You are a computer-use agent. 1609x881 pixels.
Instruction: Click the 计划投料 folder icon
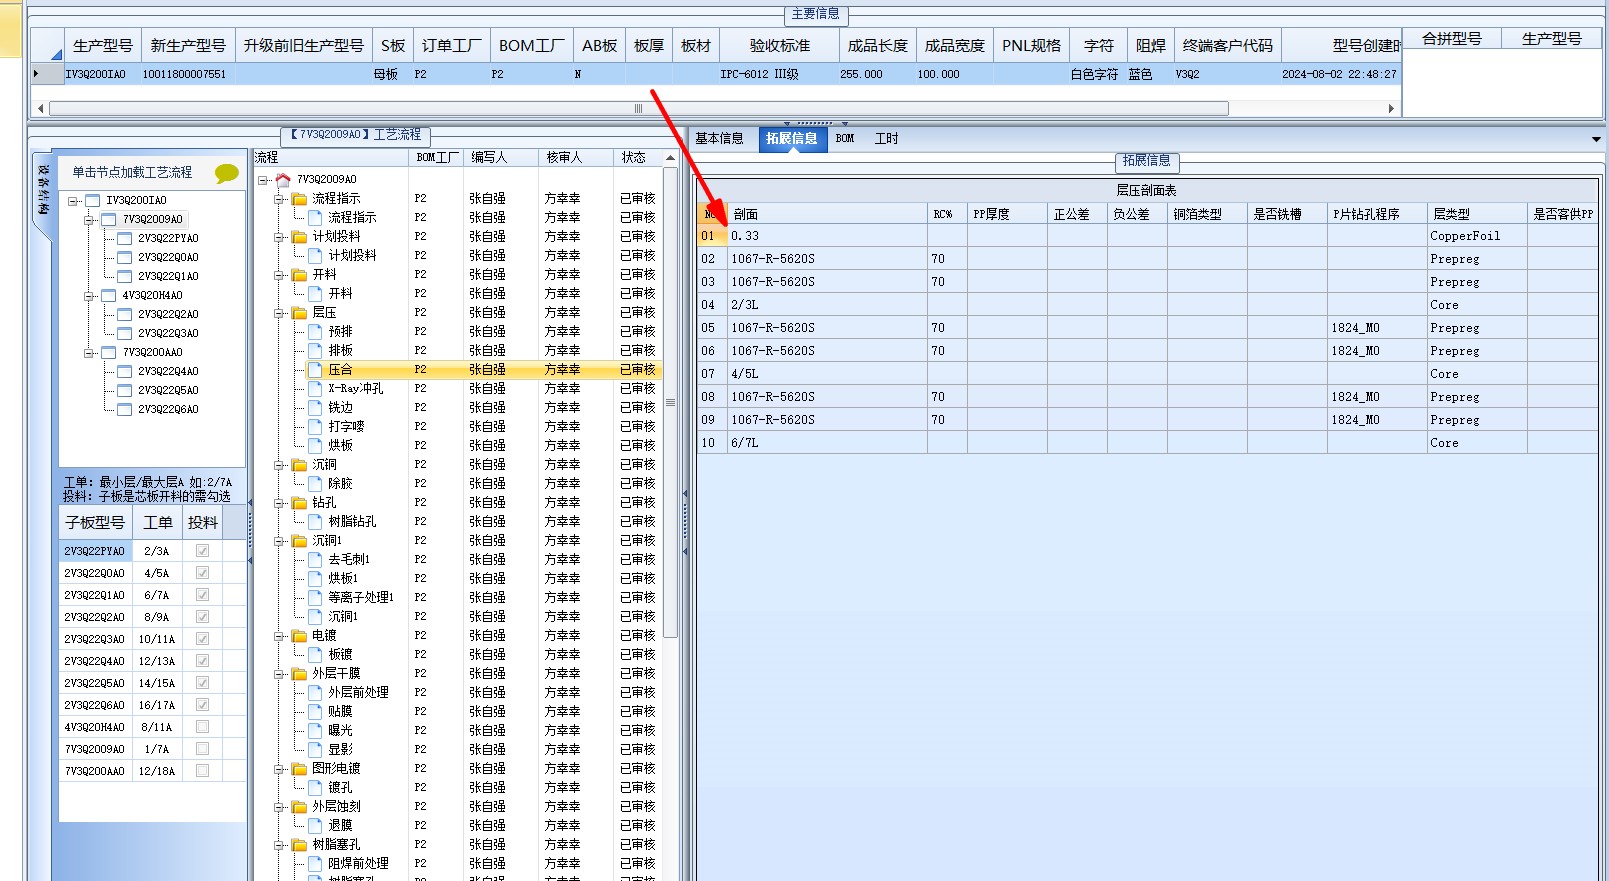coord(299,237)
